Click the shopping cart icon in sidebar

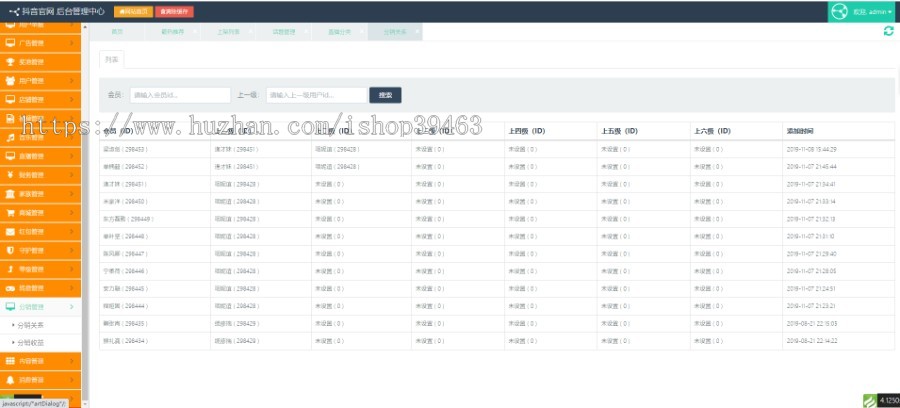(10, 213)
